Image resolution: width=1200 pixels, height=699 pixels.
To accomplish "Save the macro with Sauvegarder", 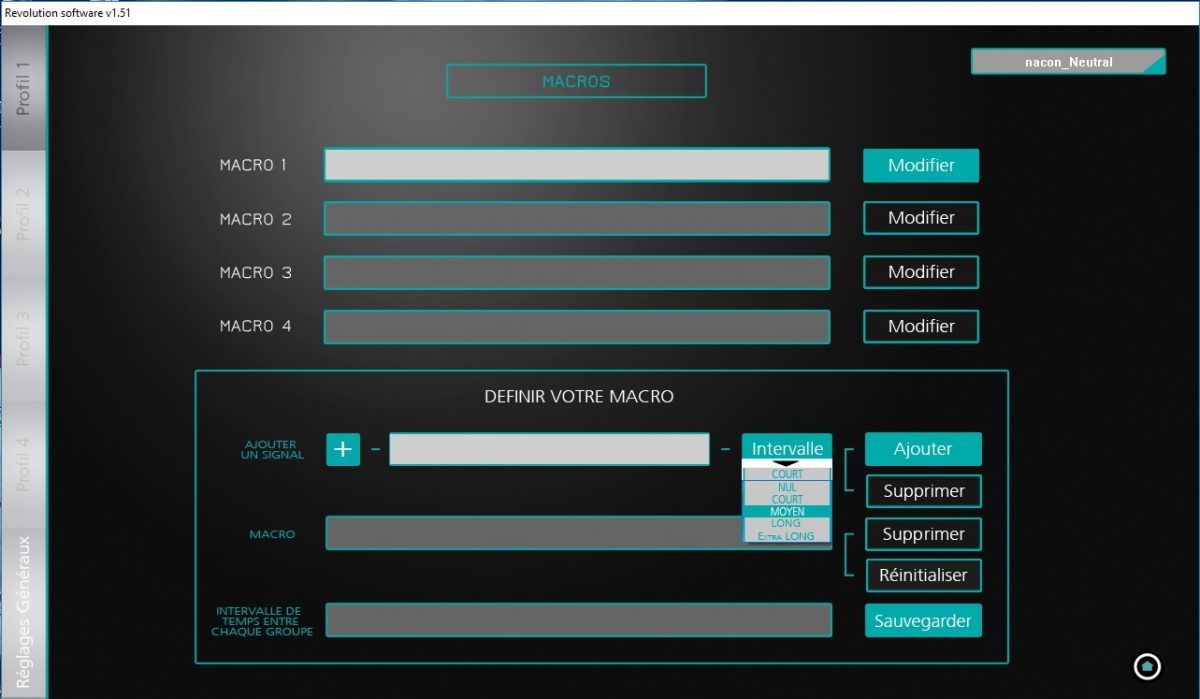I will tap(923, 621).
